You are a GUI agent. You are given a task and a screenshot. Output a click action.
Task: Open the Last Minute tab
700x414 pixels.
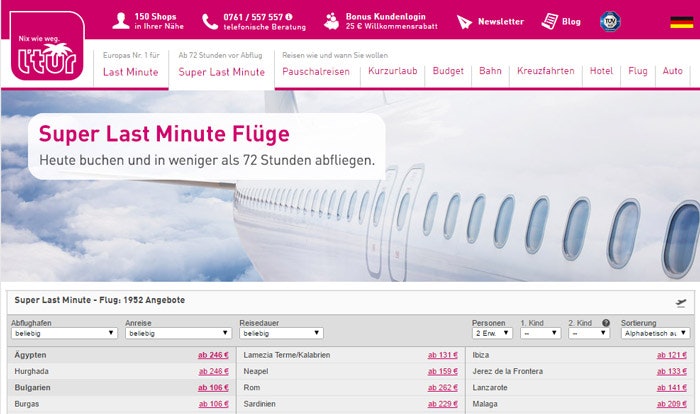[x=130, y=72]
